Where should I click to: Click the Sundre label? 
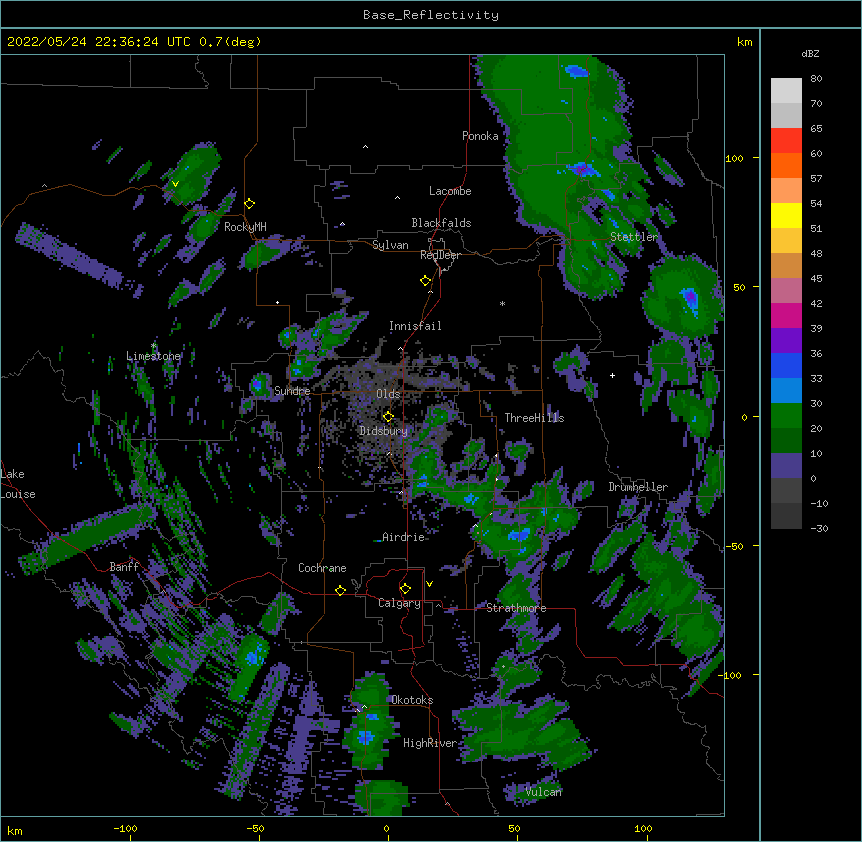292,391
